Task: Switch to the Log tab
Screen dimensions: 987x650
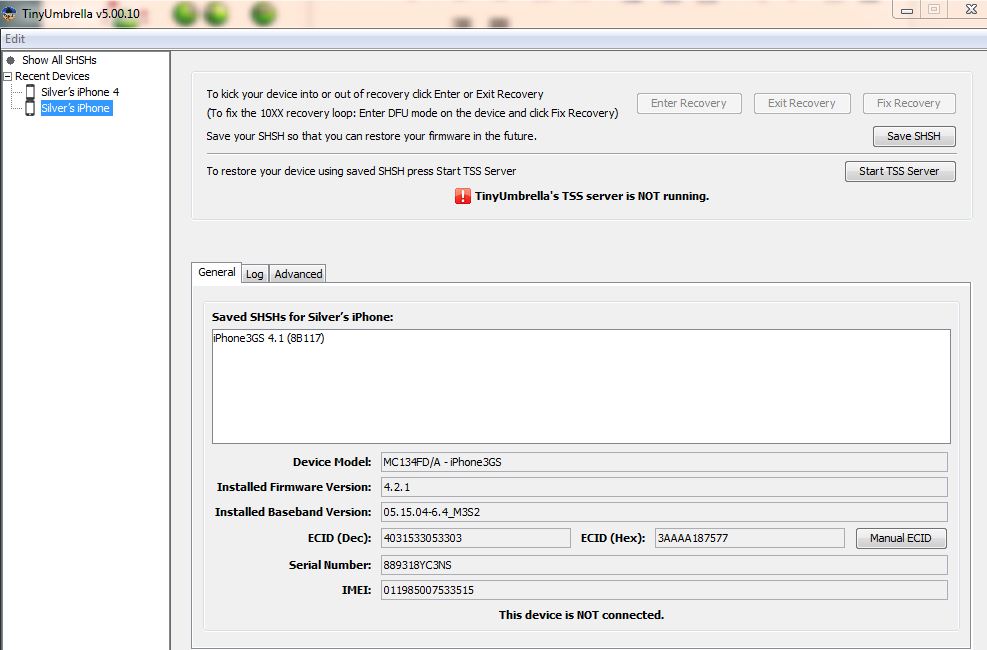Action: (255, 274)
